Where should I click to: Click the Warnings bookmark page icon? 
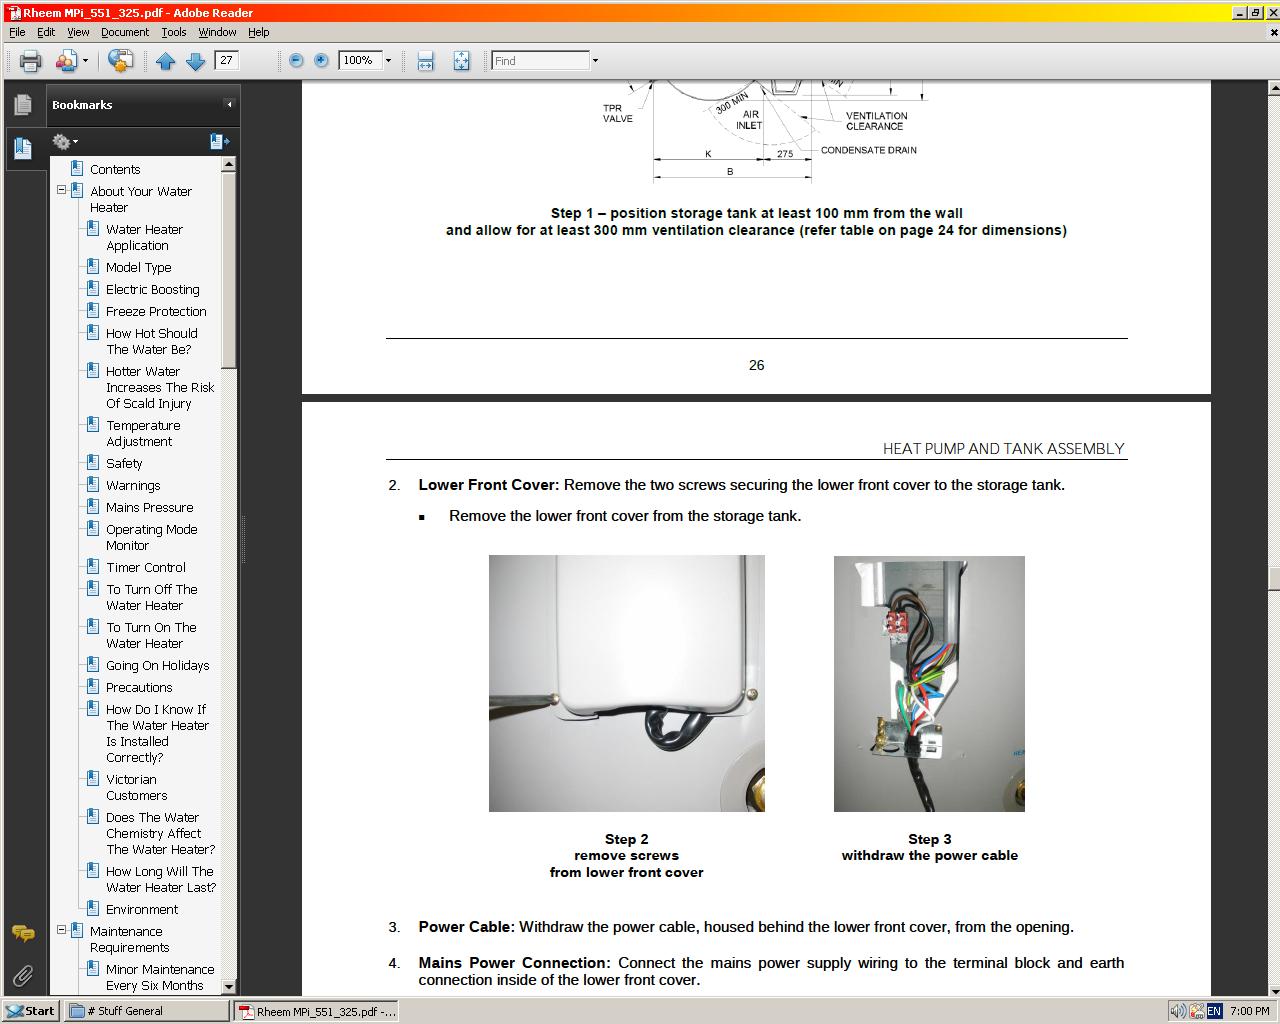click(92, 485)
